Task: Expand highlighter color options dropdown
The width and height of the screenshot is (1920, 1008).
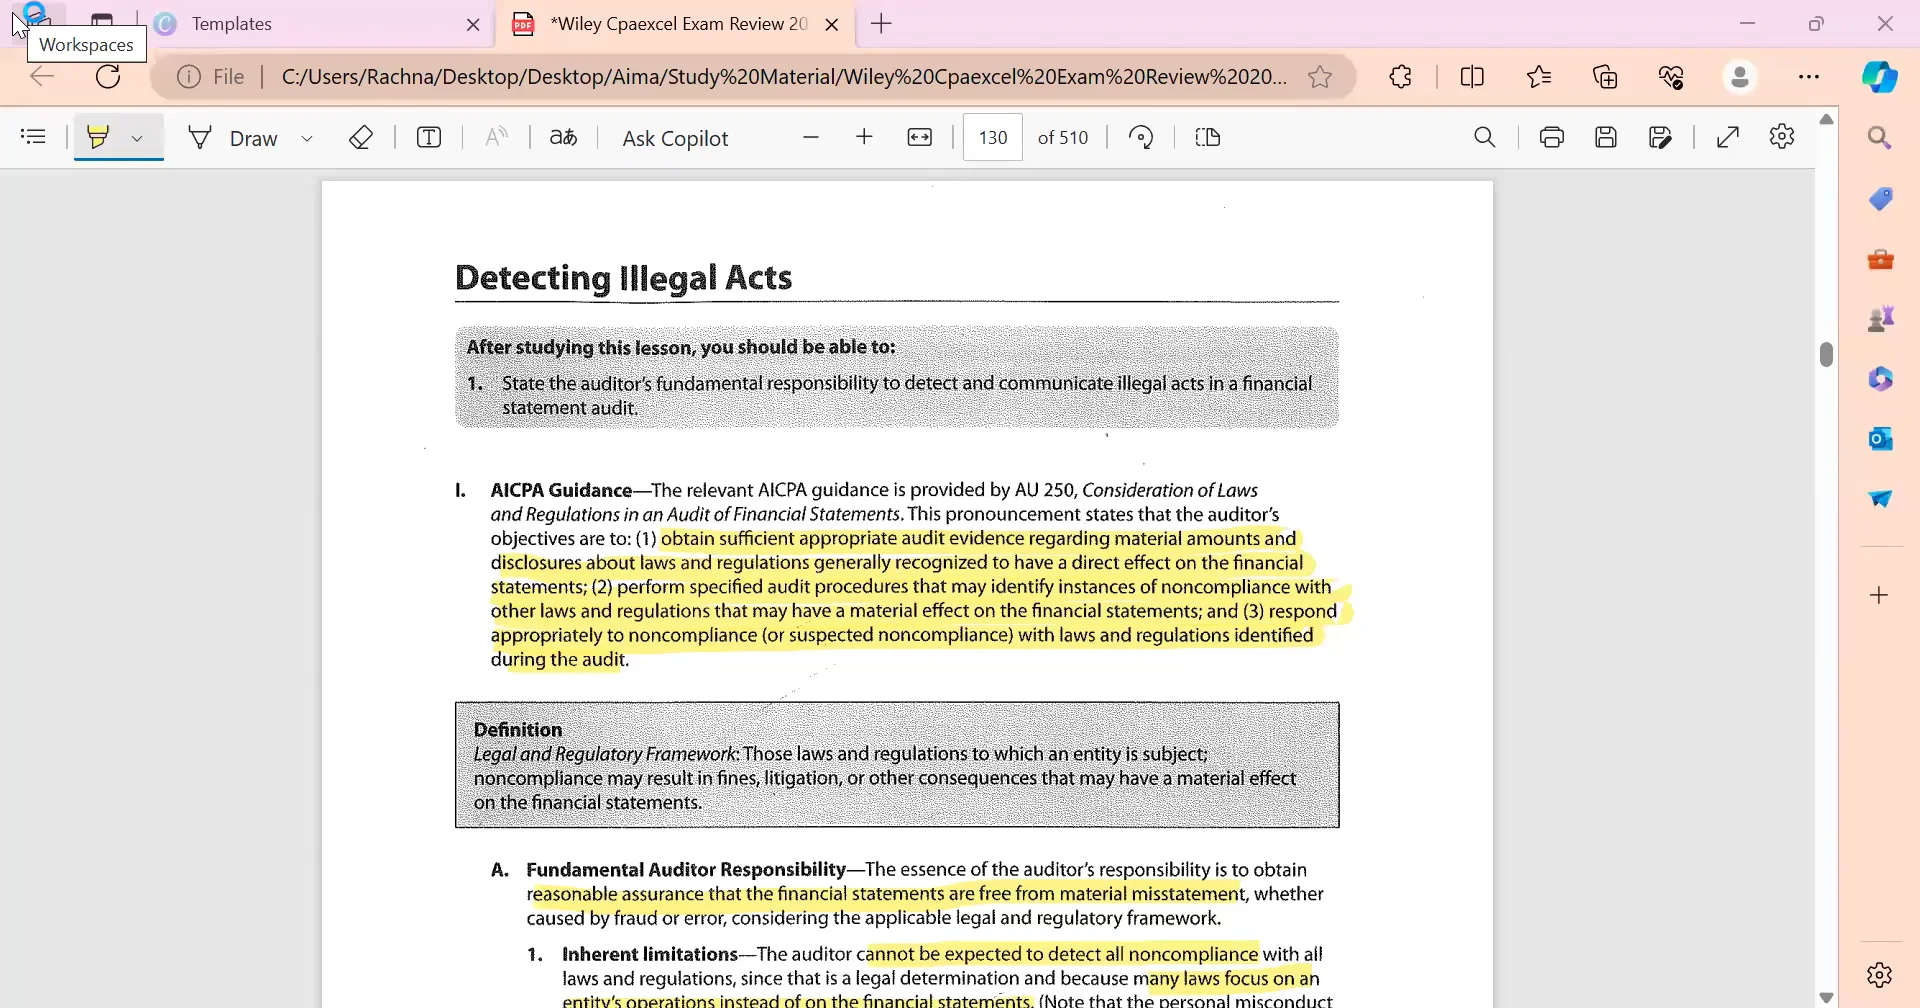Action: tap(138, 138)
